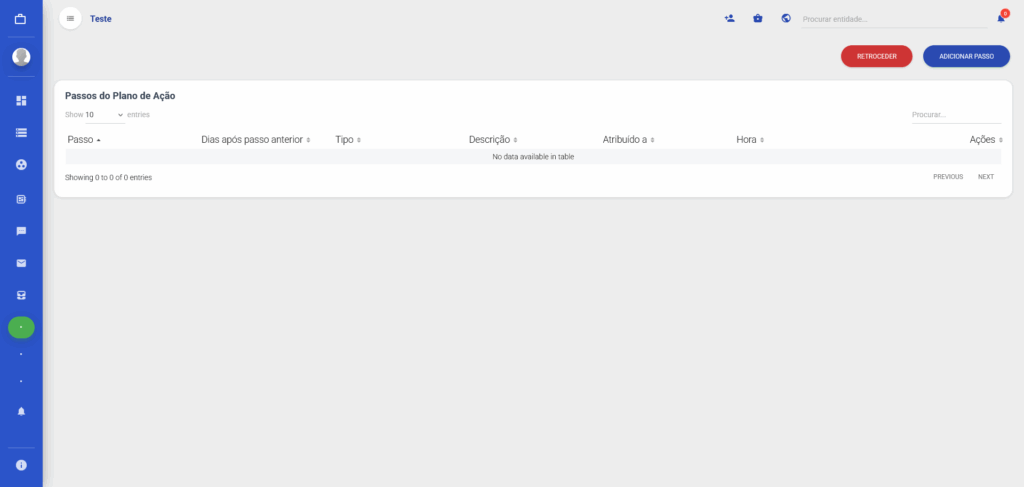The width and height of the screenshot is (1024, 487).
Task: Sort table by Tipo column header
Action: tap(347, 140)
